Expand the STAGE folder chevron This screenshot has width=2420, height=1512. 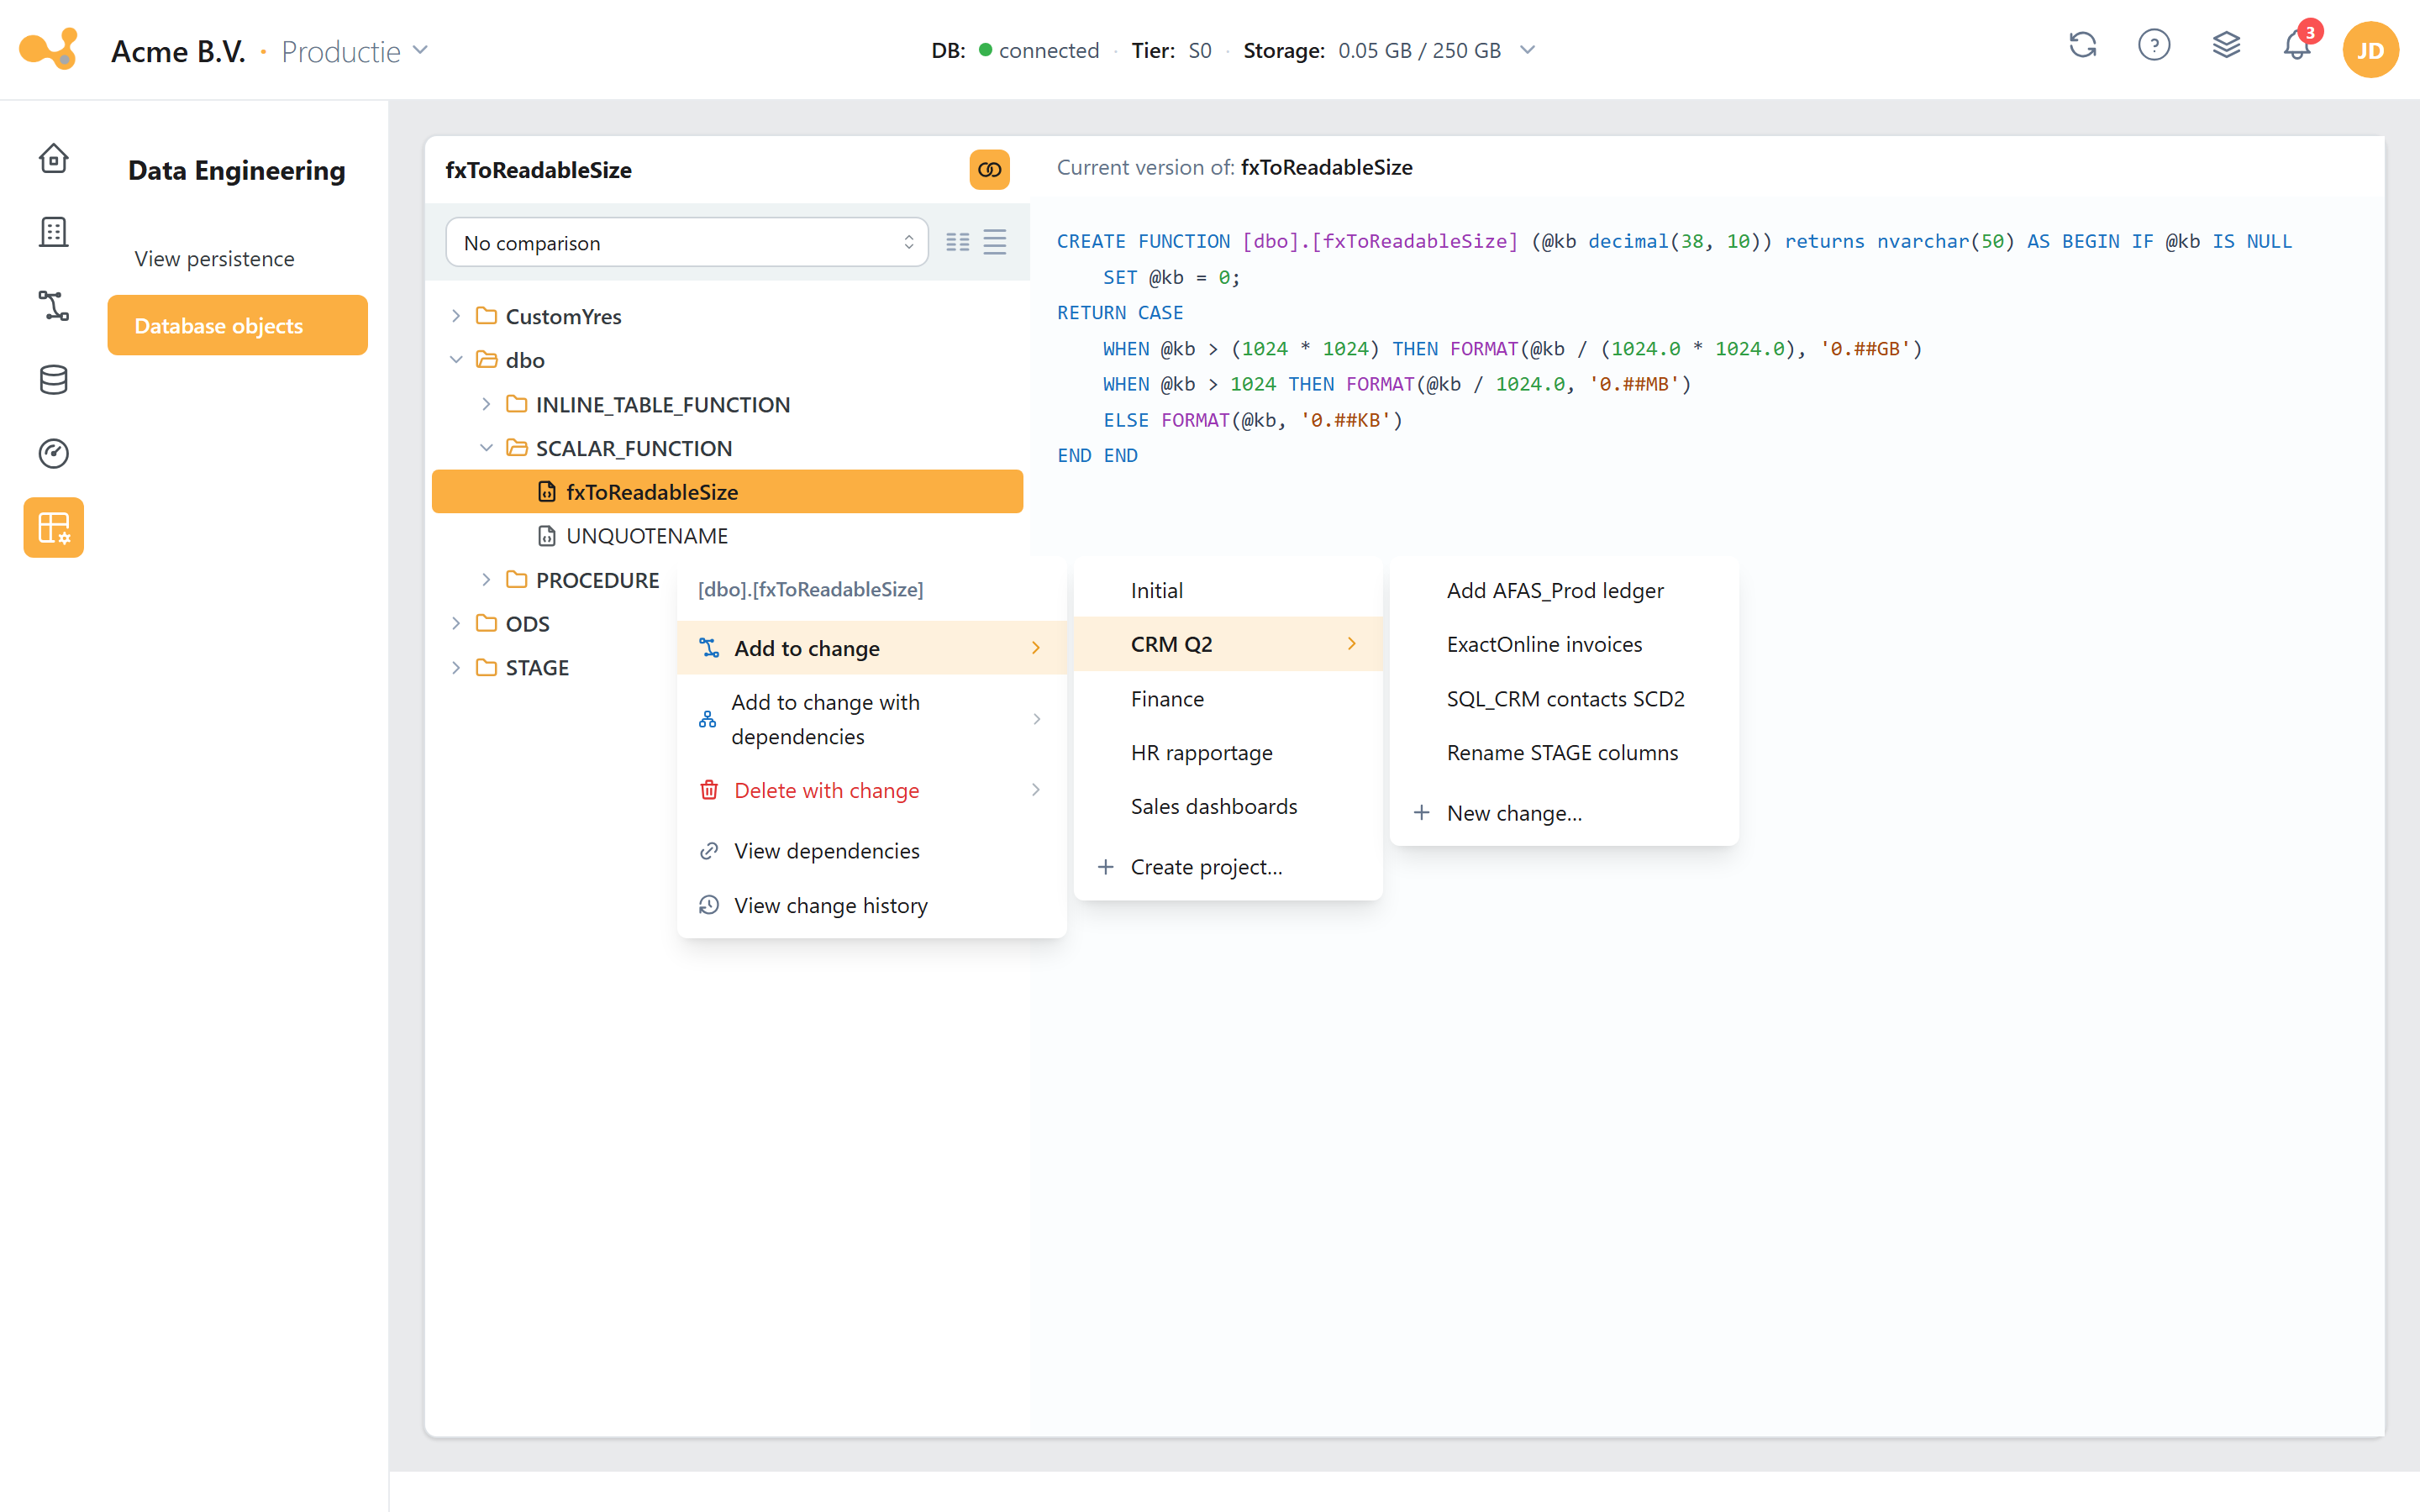point(456,668)
